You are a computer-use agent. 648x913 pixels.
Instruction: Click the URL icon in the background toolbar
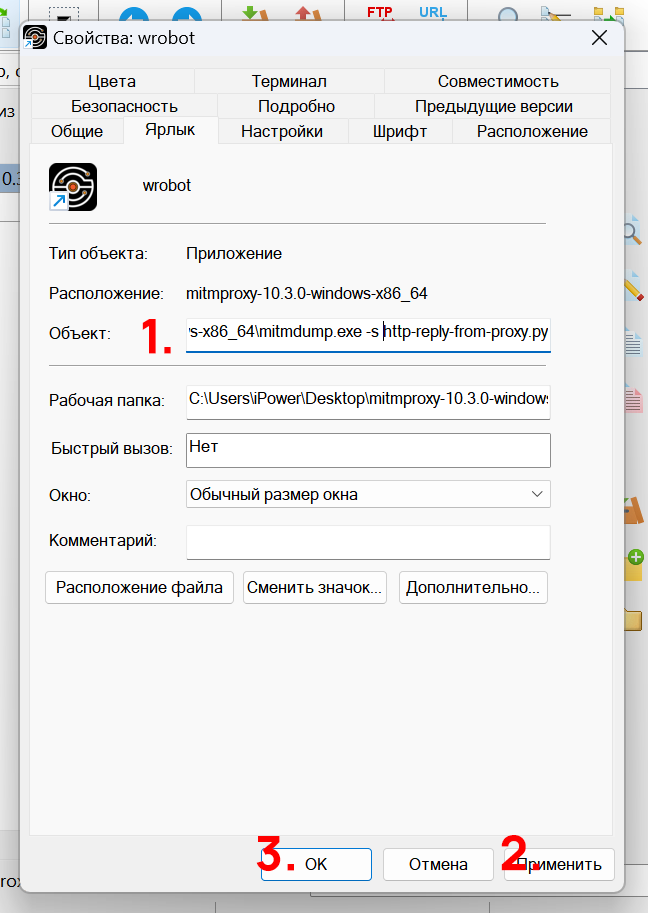[x=433, y=12]
